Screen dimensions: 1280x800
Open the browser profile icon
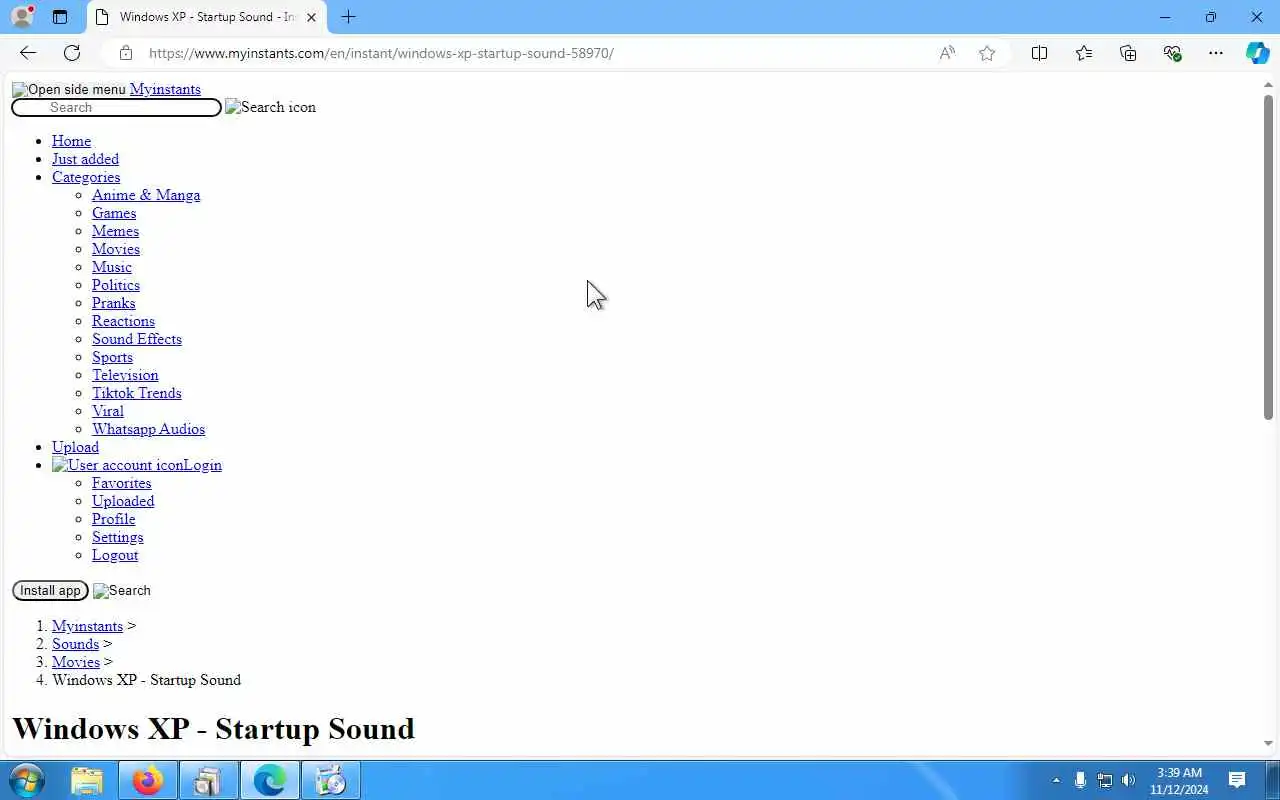click(22, 17)
